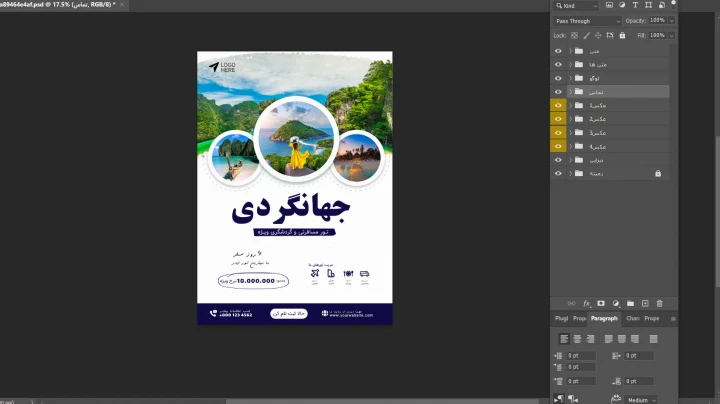Select left-to-right paragraph direction icon
This screenshot has height=404, width=720.
tap(558, 399)
